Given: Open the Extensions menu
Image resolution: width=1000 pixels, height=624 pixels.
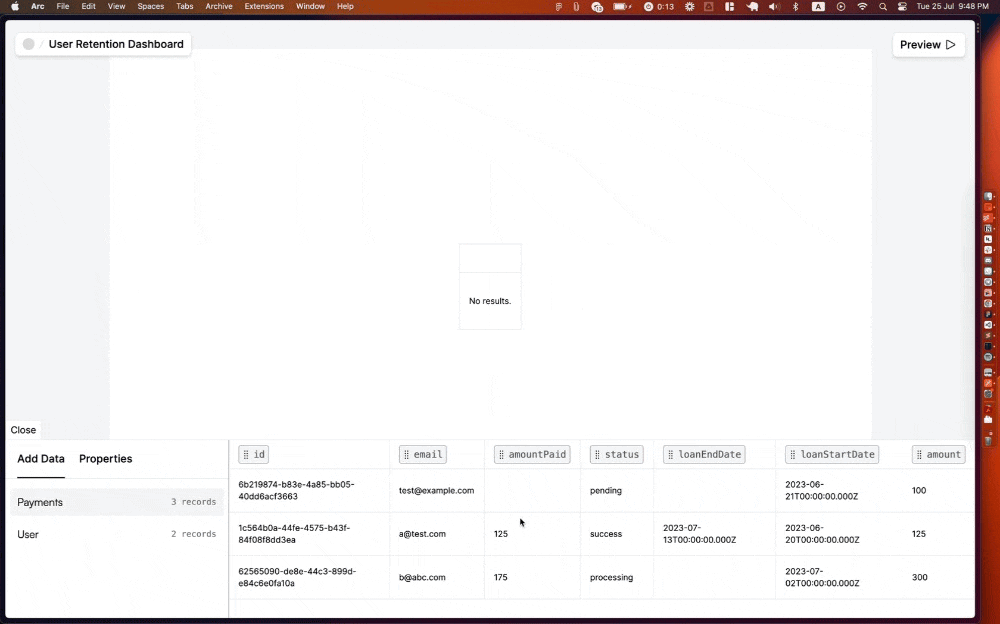Looking at the screenshot, I should [264, 6].
